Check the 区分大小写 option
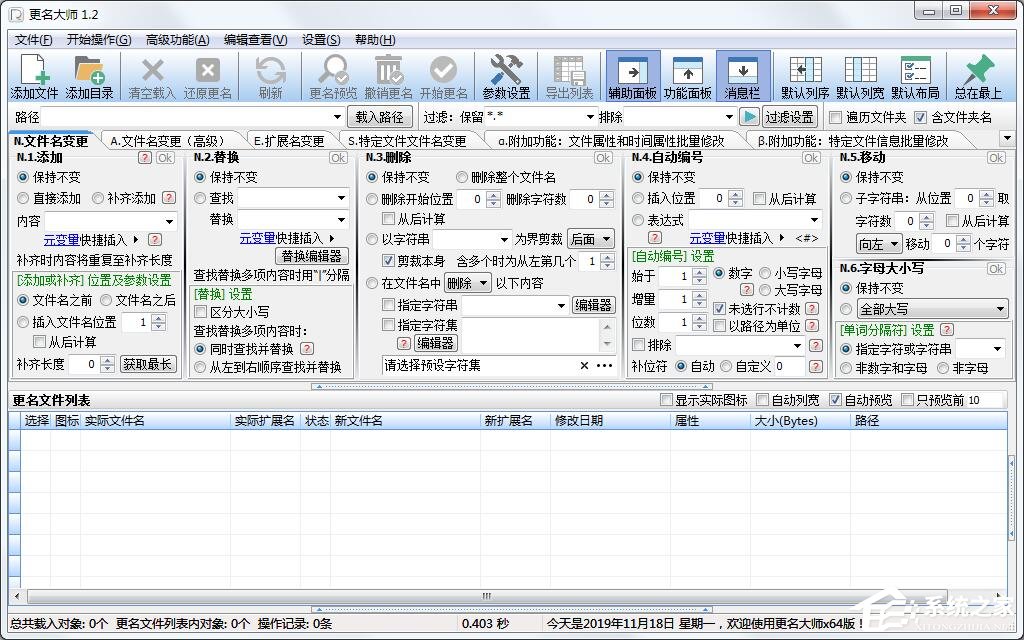 pos(201,312)
